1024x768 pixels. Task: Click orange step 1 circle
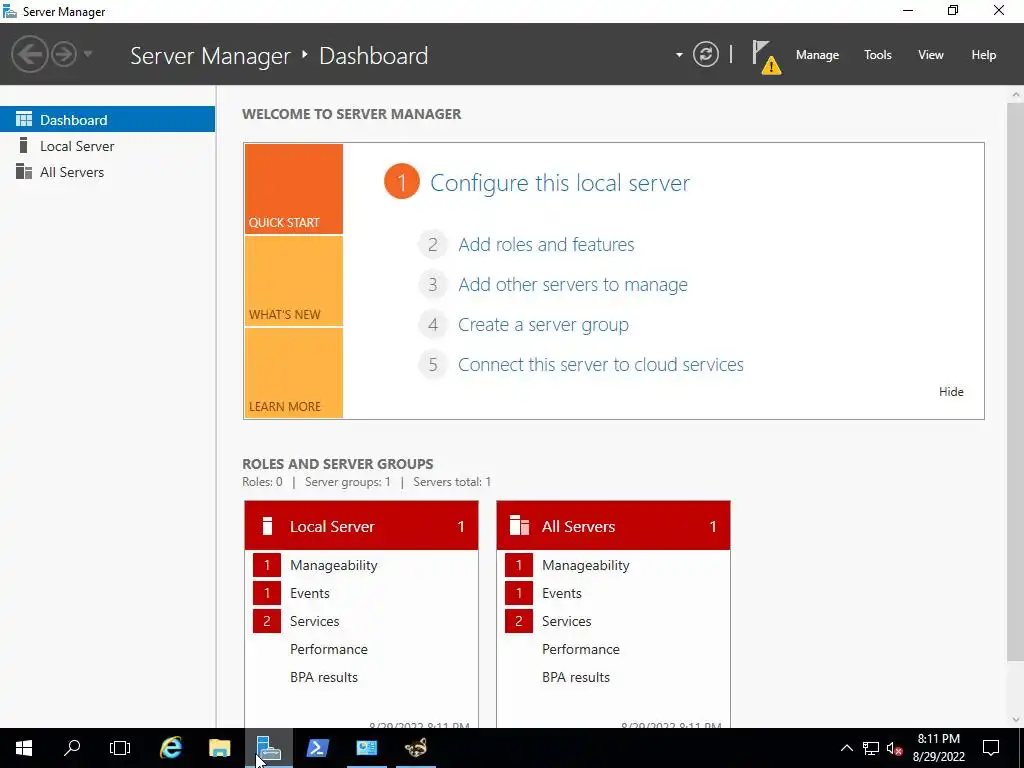[x=402, y=182]
